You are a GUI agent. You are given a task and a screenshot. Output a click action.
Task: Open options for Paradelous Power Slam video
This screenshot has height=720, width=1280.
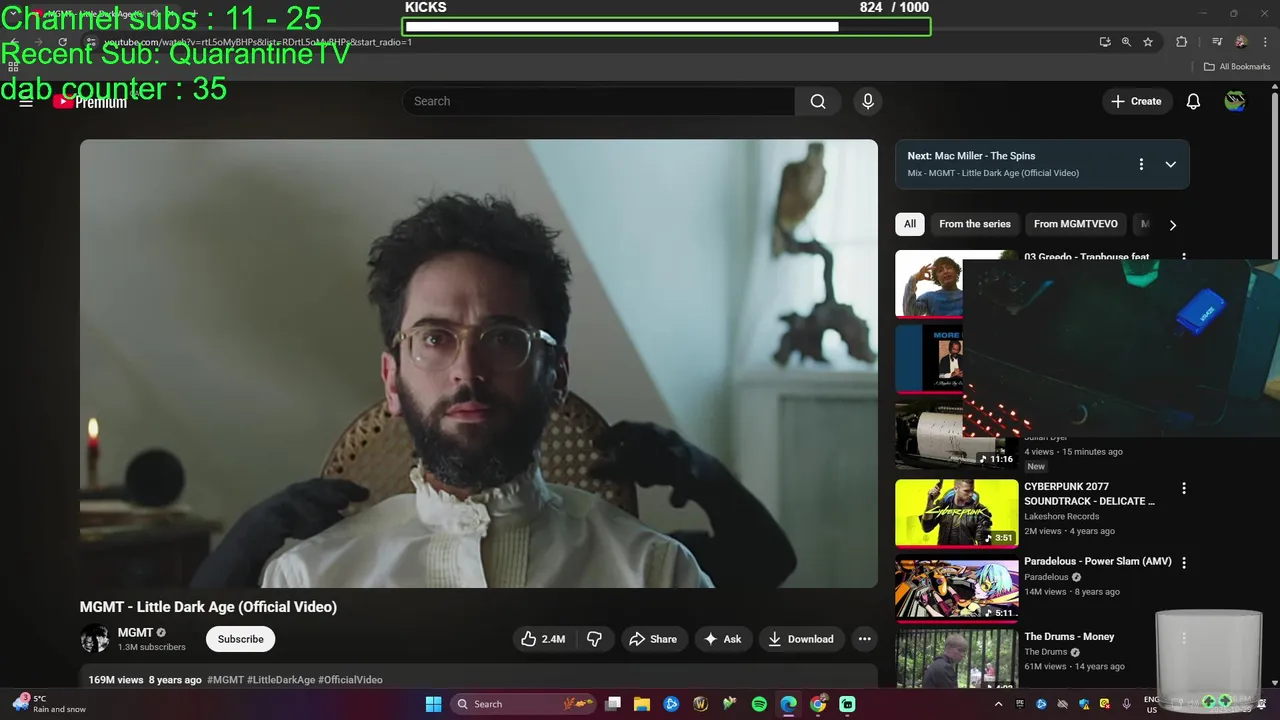[1184, 563]
